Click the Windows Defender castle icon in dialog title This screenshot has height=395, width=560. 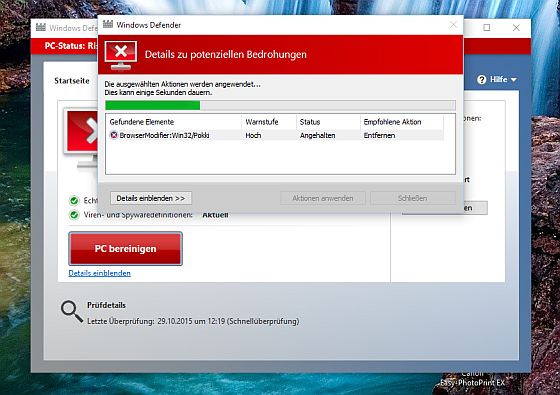pyautogui.click(x=108, y=24)
